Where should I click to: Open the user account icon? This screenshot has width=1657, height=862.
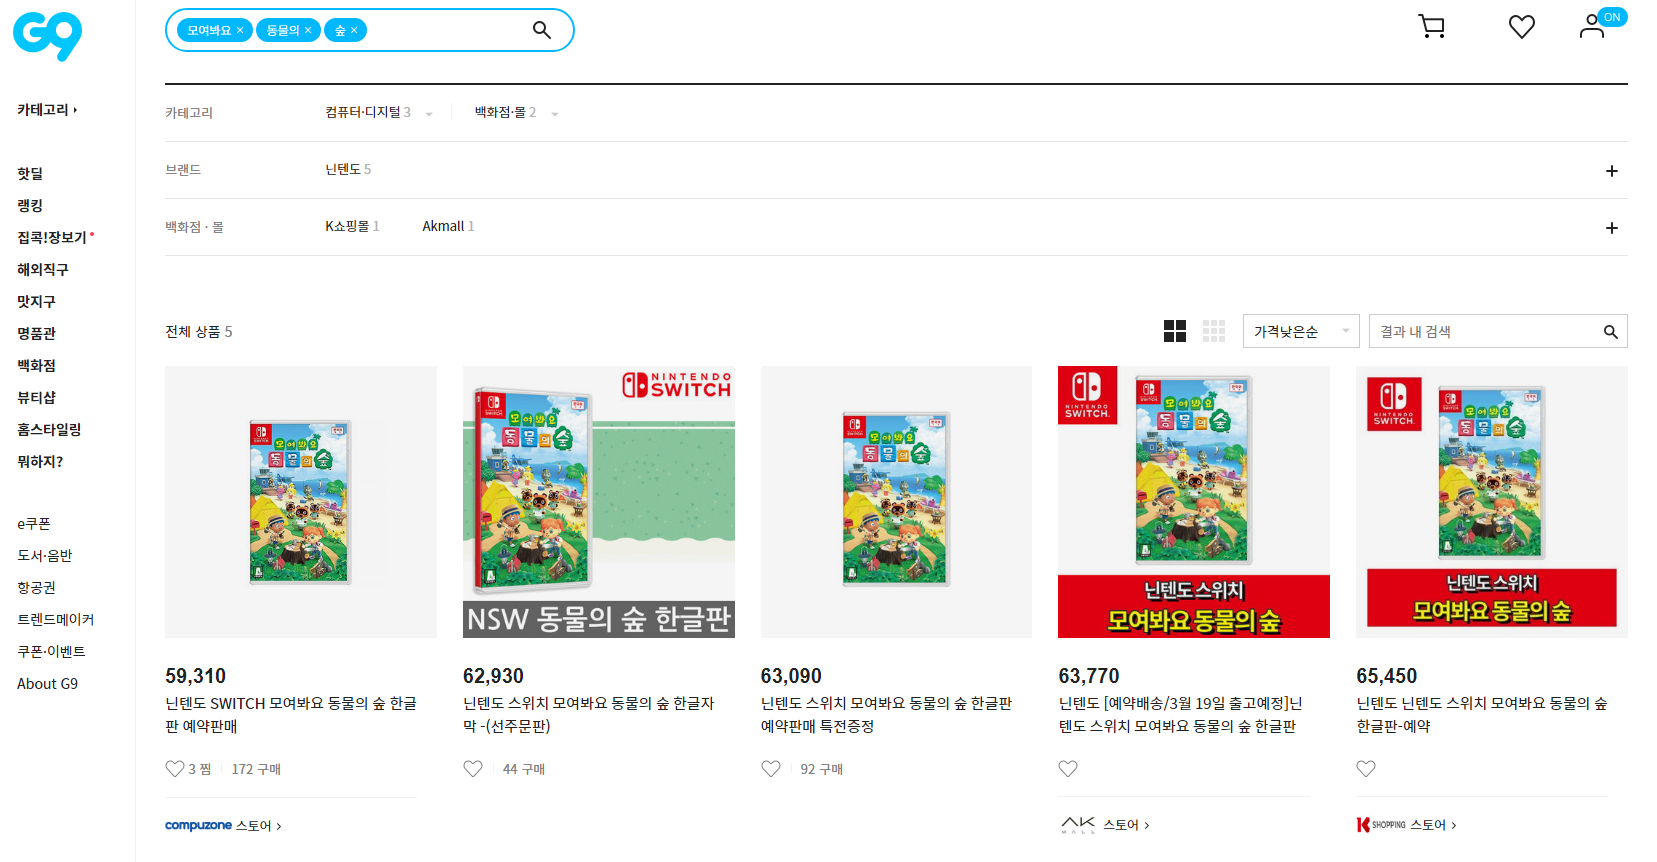1592,27
